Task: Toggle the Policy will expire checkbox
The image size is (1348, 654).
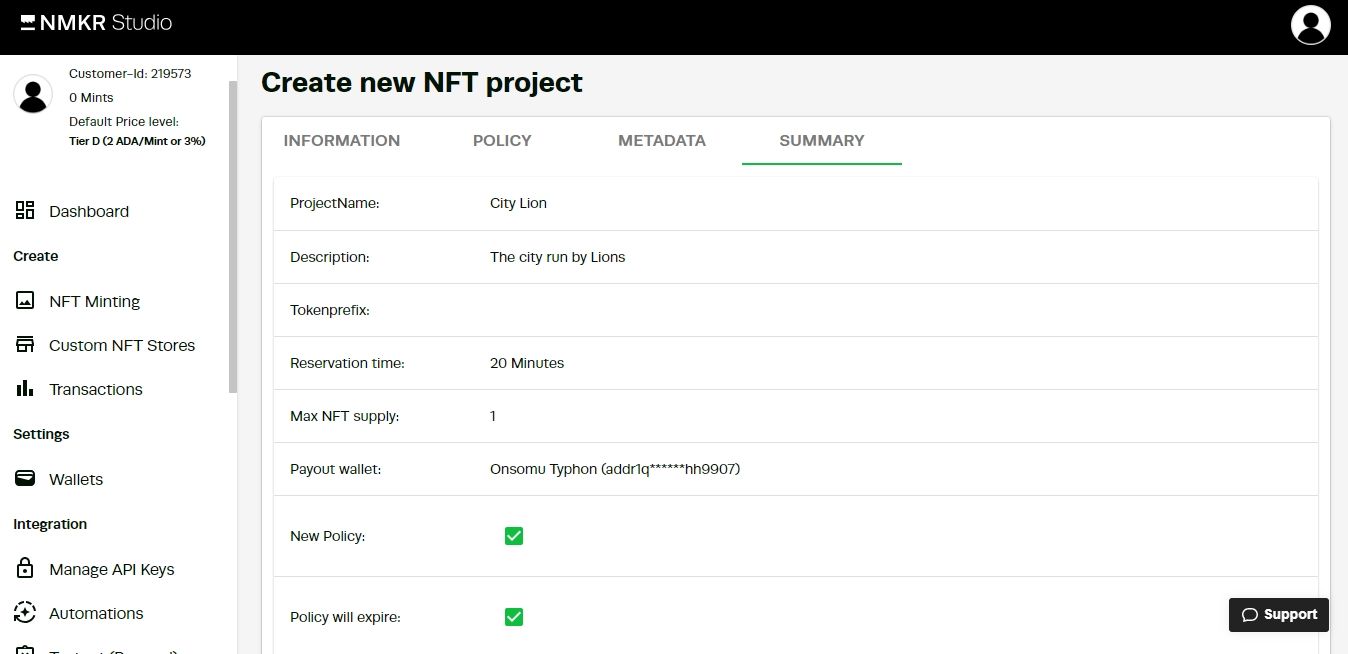Action: (514, 617)
